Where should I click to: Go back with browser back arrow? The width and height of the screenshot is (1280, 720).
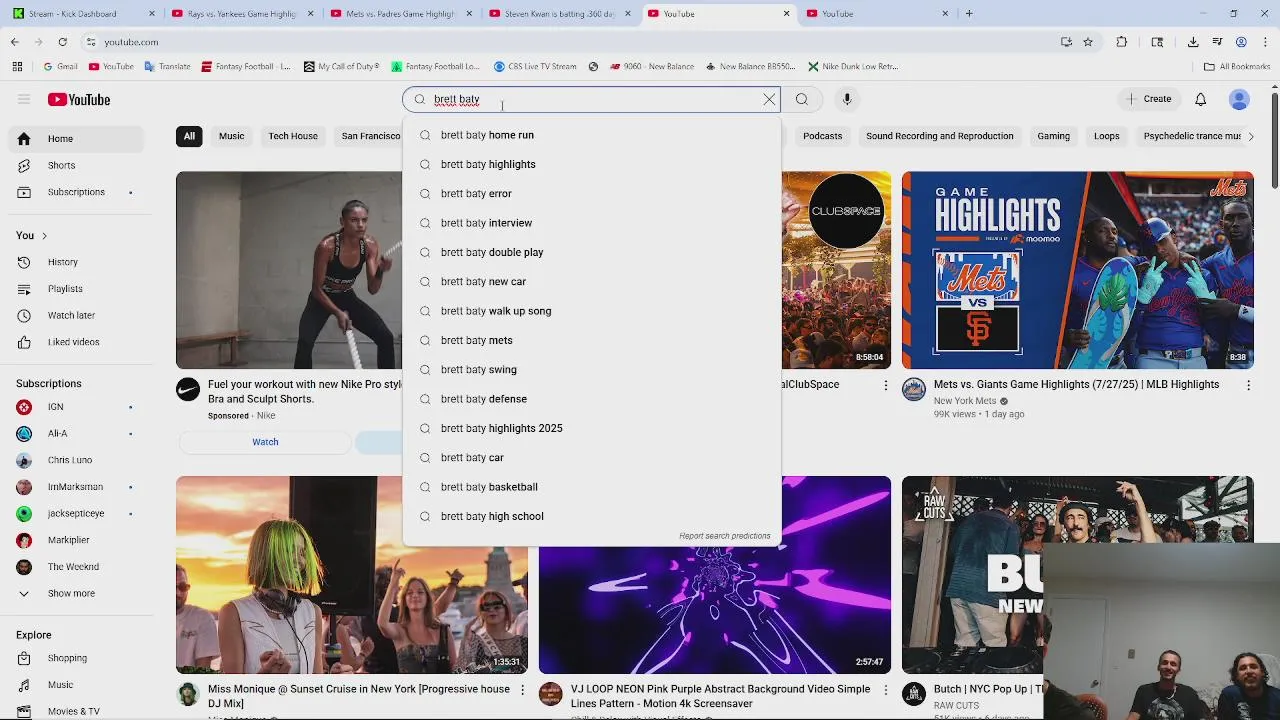15,42
